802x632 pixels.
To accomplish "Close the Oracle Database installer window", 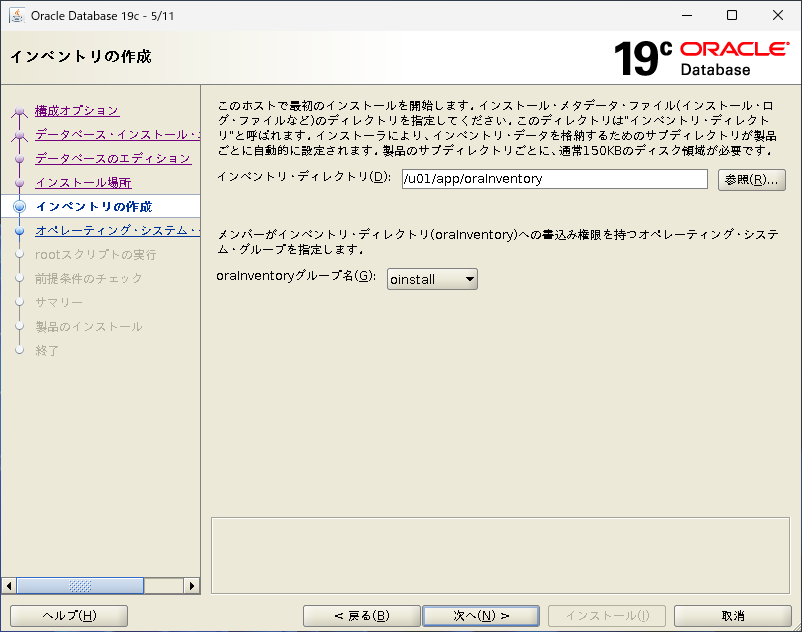I will 777,15.
